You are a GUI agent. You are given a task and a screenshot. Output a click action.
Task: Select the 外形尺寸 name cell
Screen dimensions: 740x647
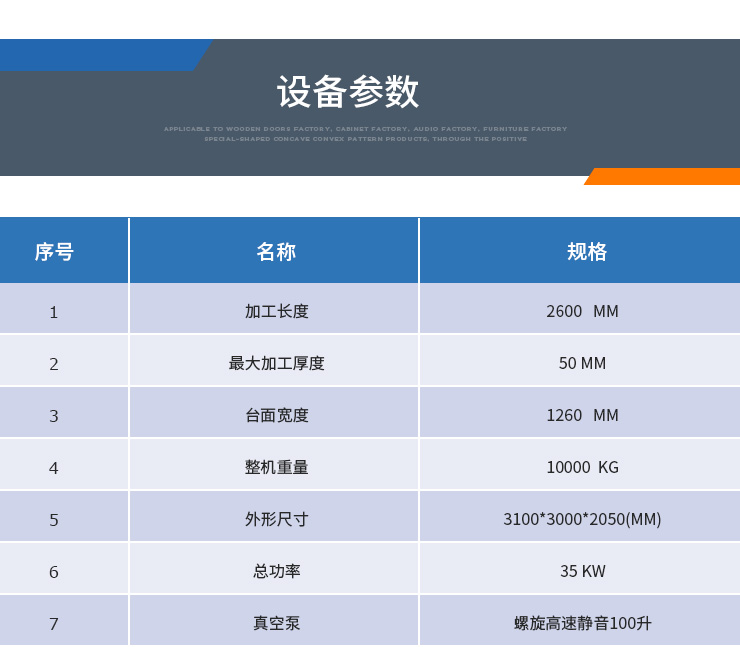tap(276, 519)
